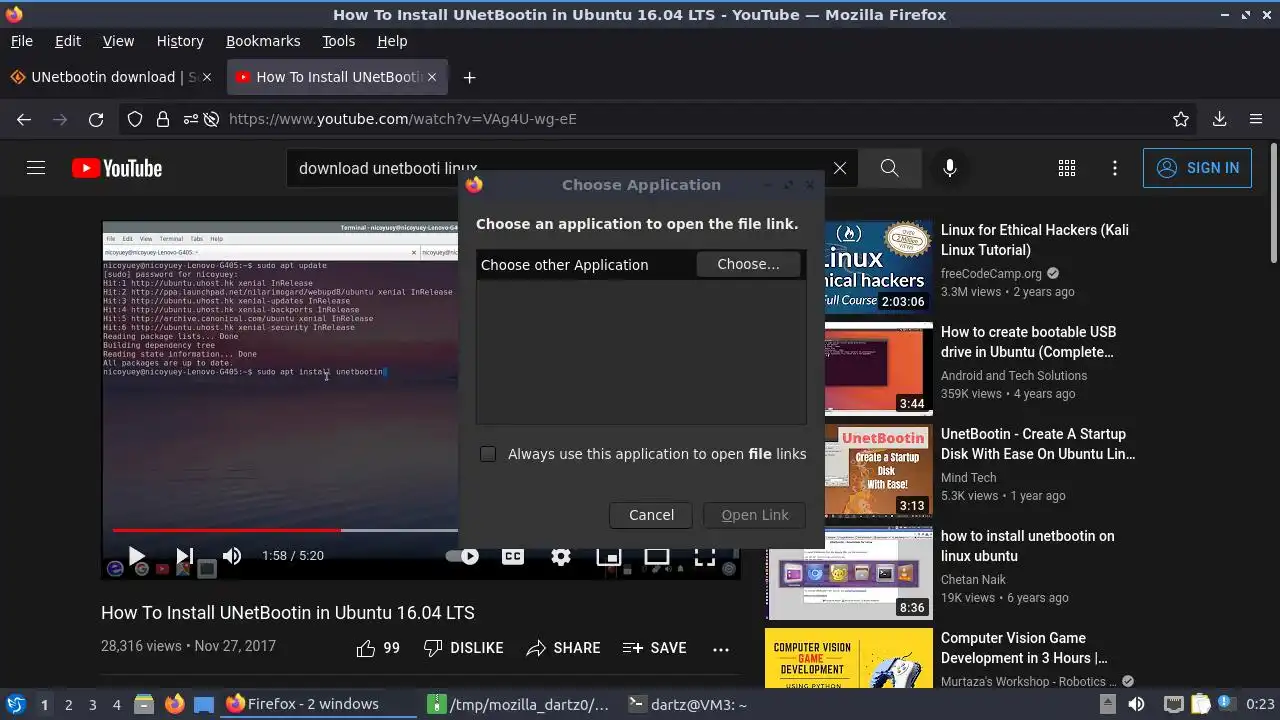Open the clipboard manager tray icon

tap(1201, 704)
